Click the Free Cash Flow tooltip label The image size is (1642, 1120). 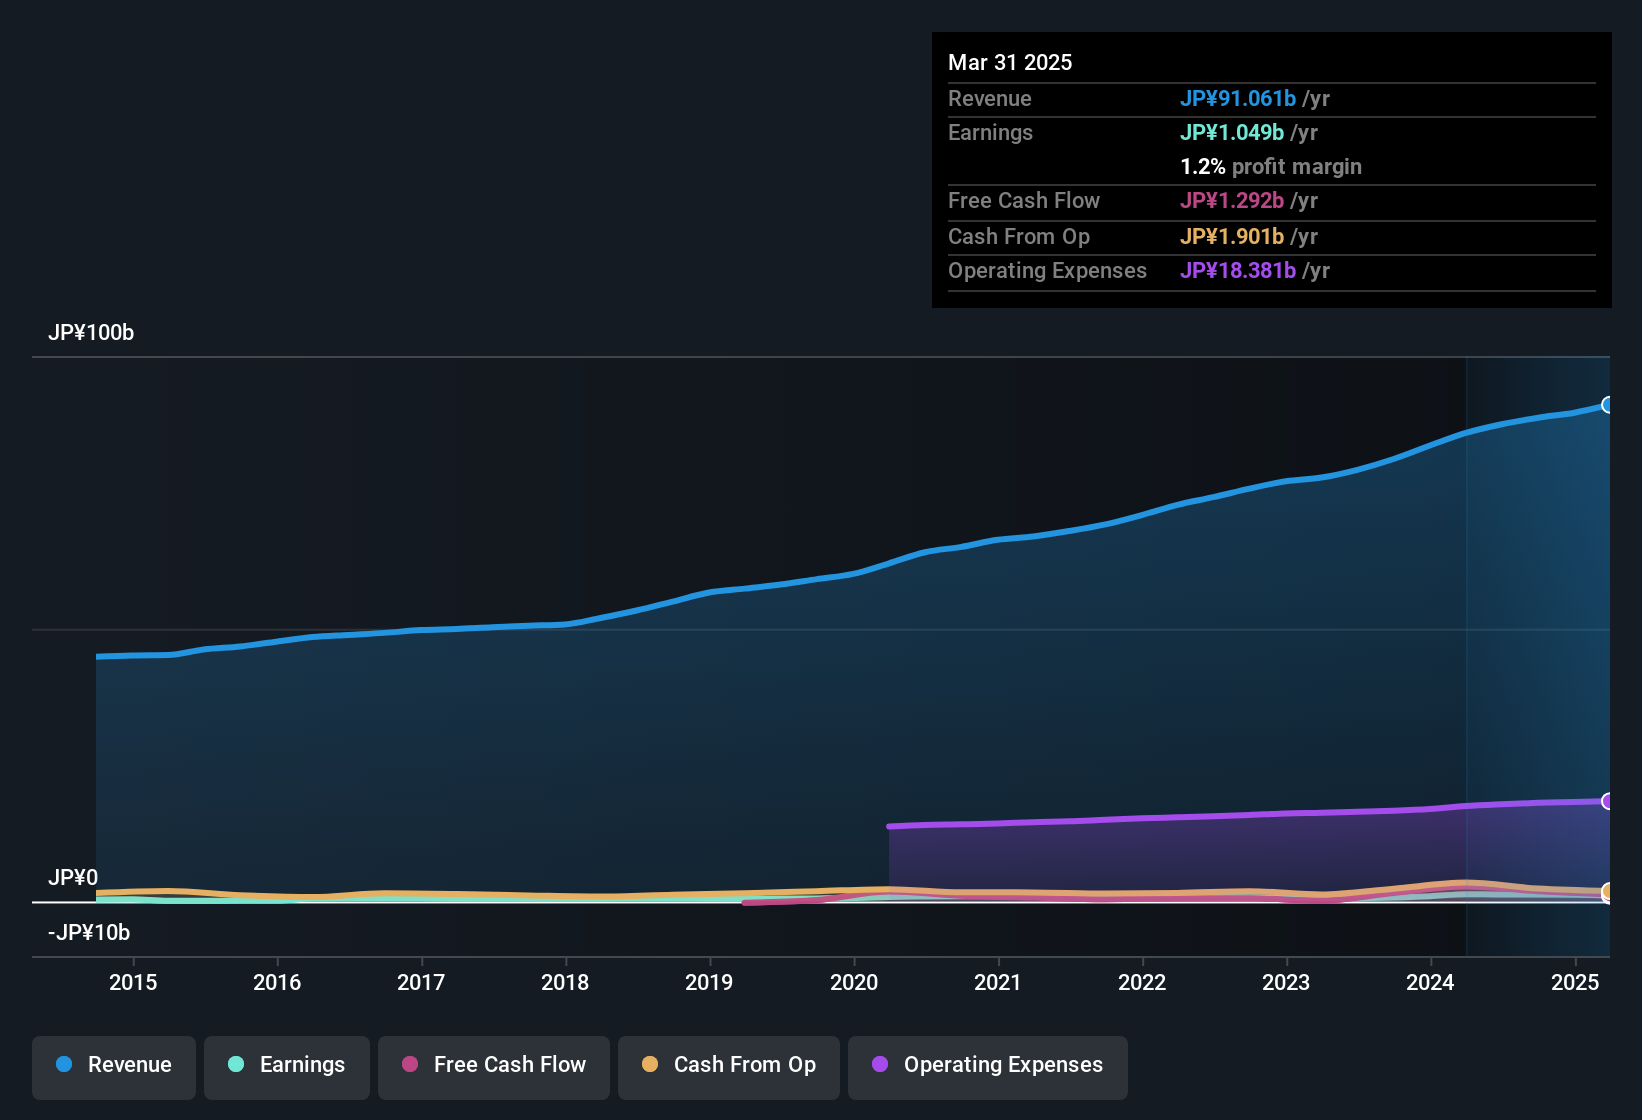click(1024, 200)
